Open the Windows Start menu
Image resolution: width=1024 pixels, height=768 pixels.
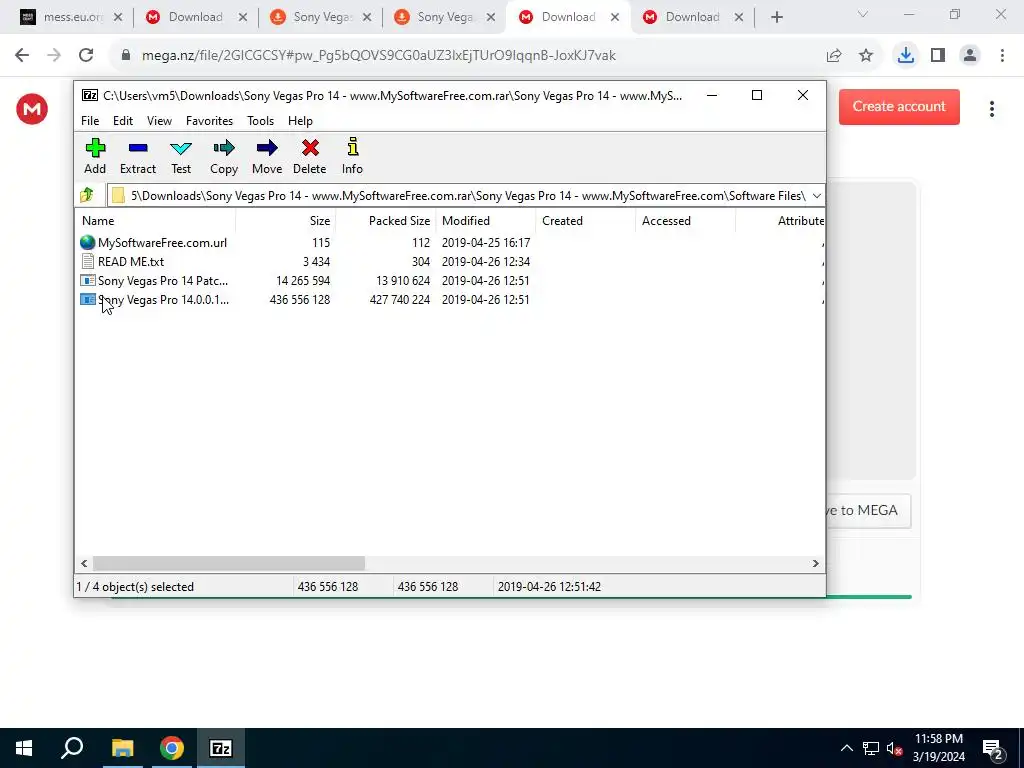pyautogui.click(x=24, y=748)
